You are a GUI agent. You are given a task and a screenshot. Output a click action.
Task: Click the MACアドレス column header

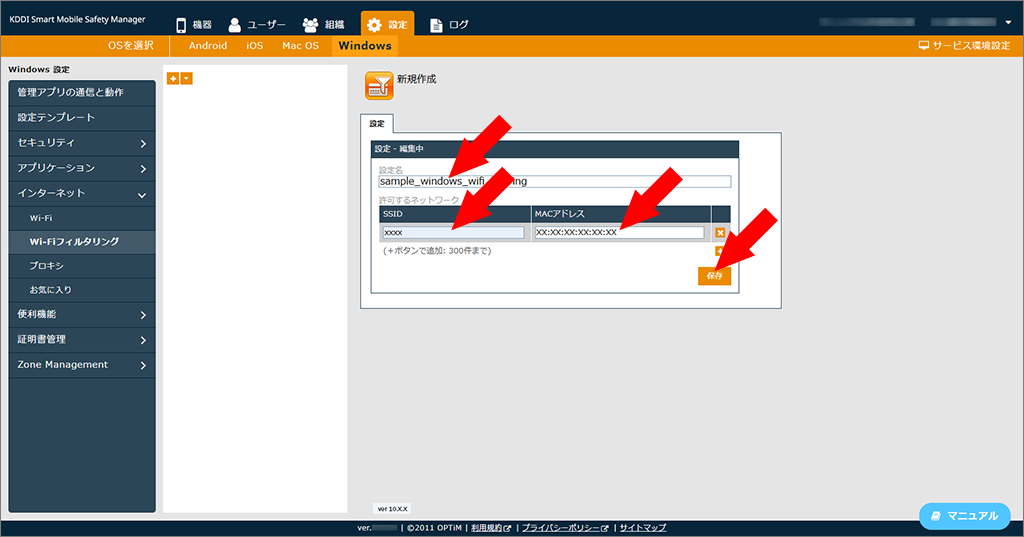tap(621, 214)
